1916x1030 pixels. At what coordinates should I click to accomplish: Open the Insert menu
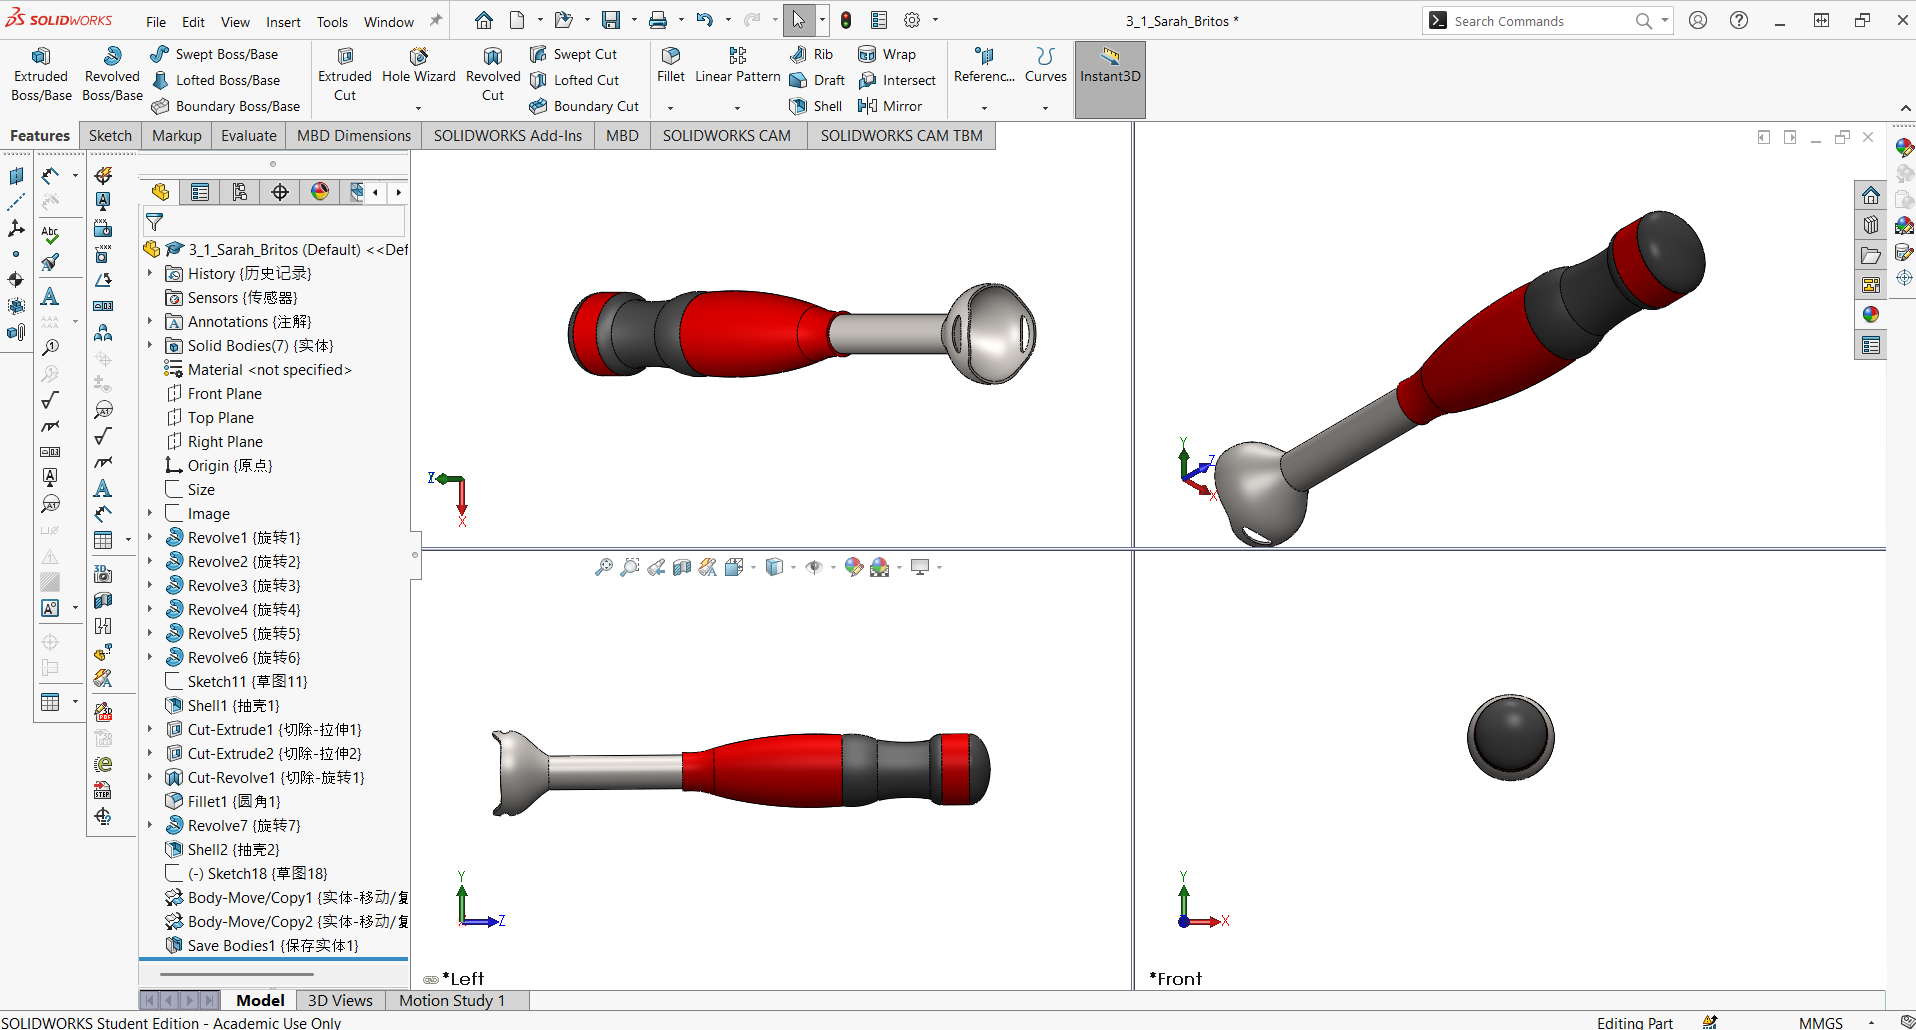pyautogui.click(x=283, y=21)
